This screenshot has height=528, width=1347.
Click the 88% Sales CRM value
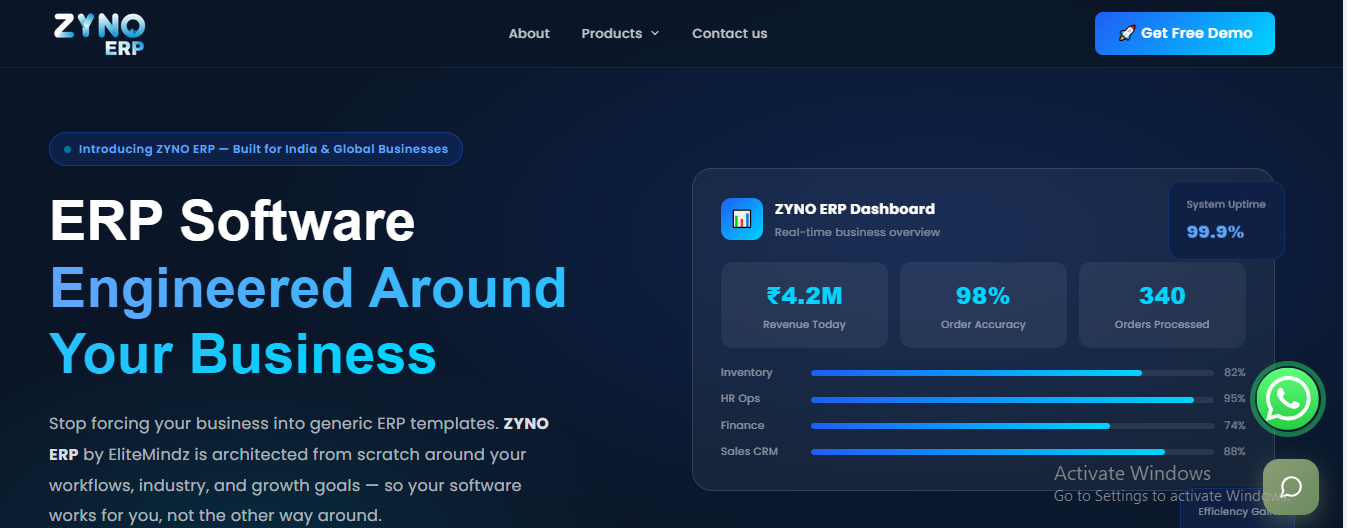(x=1234, y=451)
